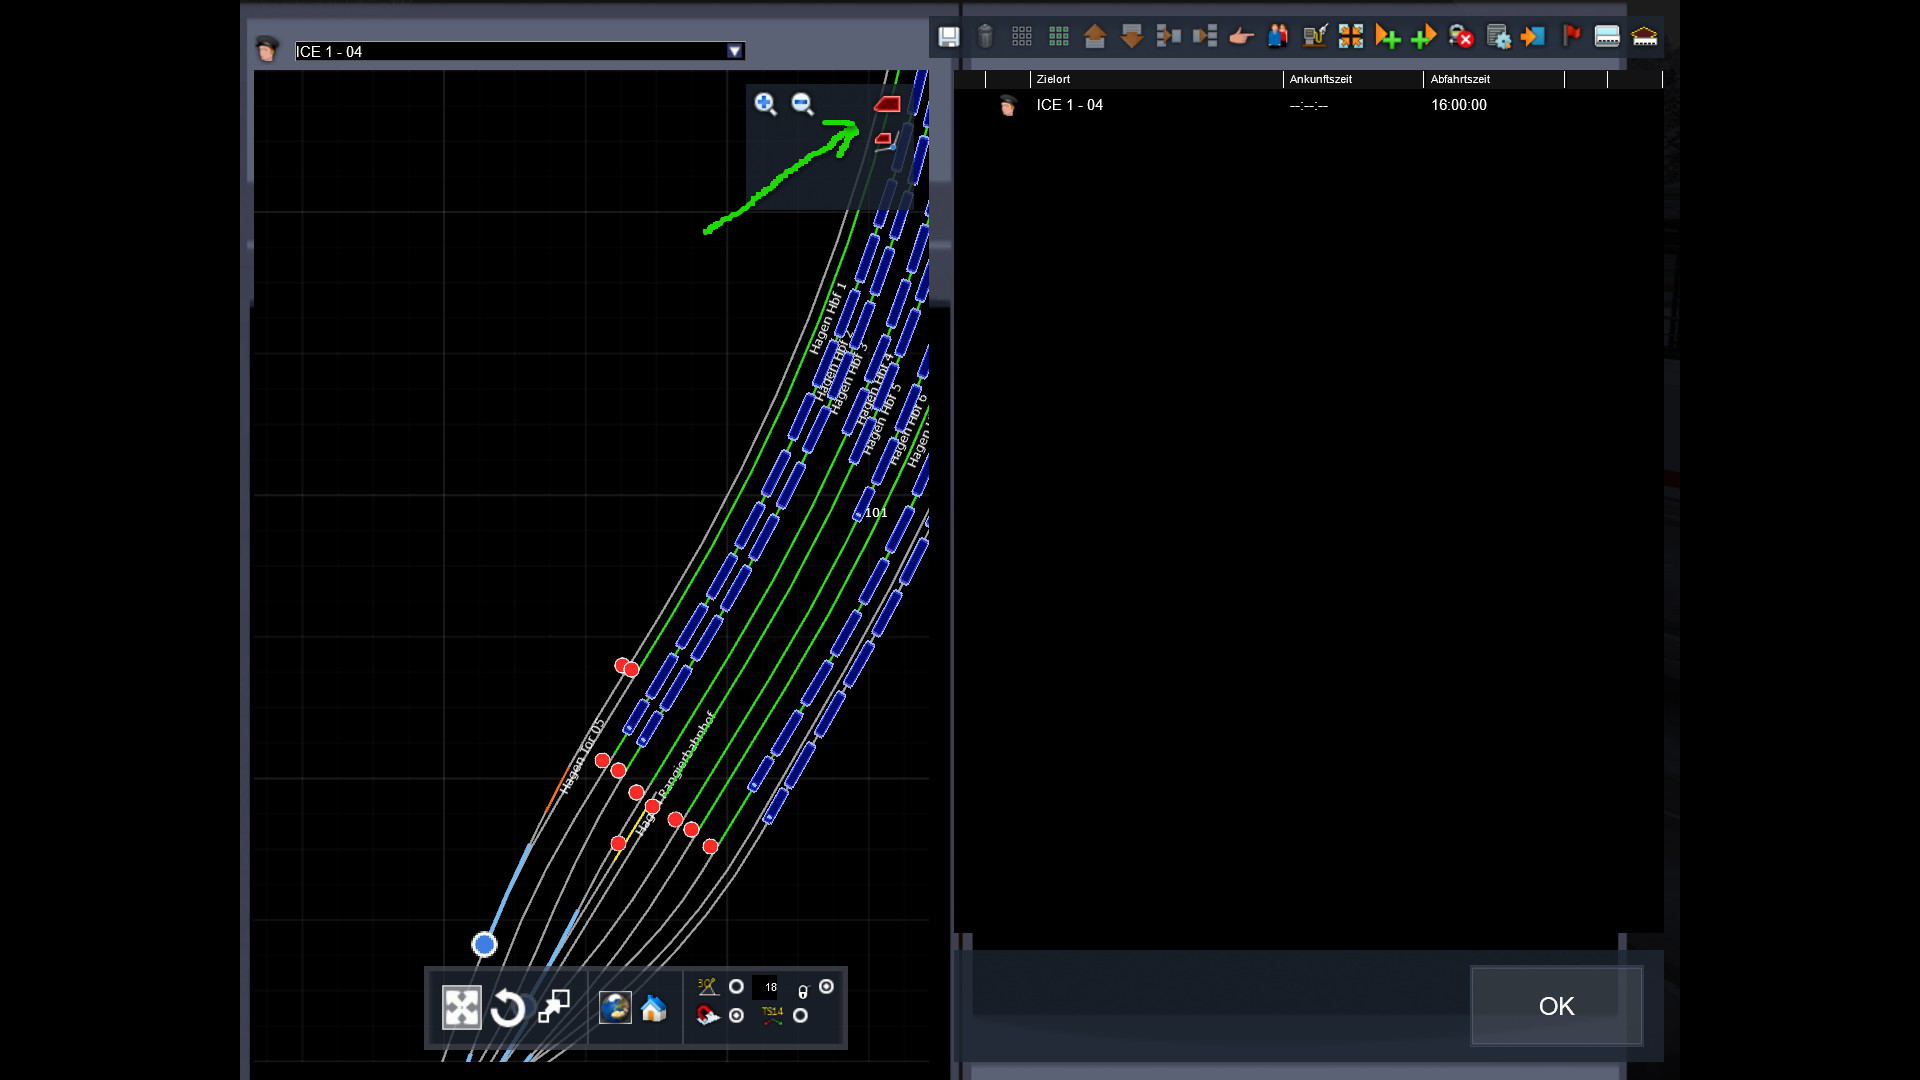Click the Abfahrtszeit column header
Viewport: 1920px width, 1080px height.
point(1494,79)
